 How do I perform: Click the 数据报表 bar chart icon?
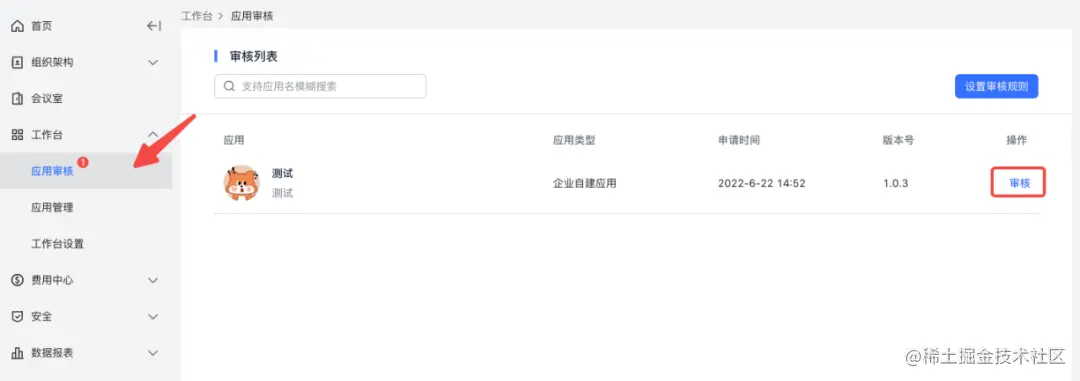pyautogui.click(x=18, y=353)
